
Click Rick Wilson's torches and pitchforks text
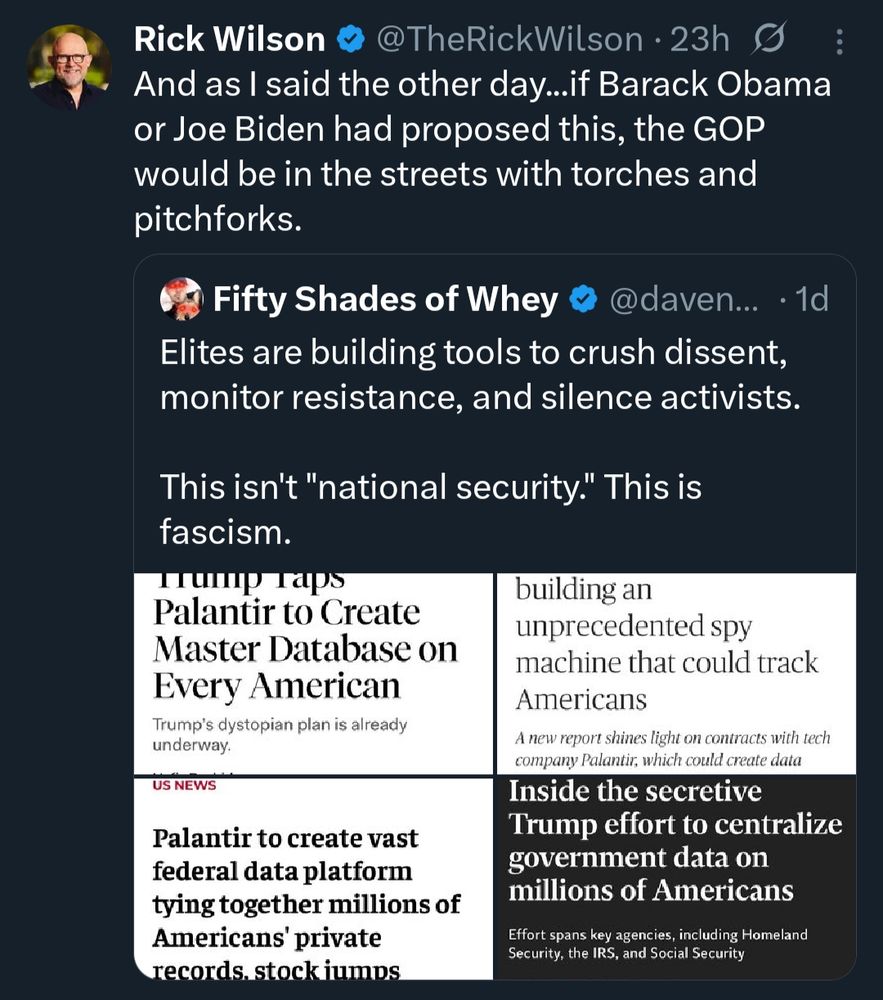point(482,151)
